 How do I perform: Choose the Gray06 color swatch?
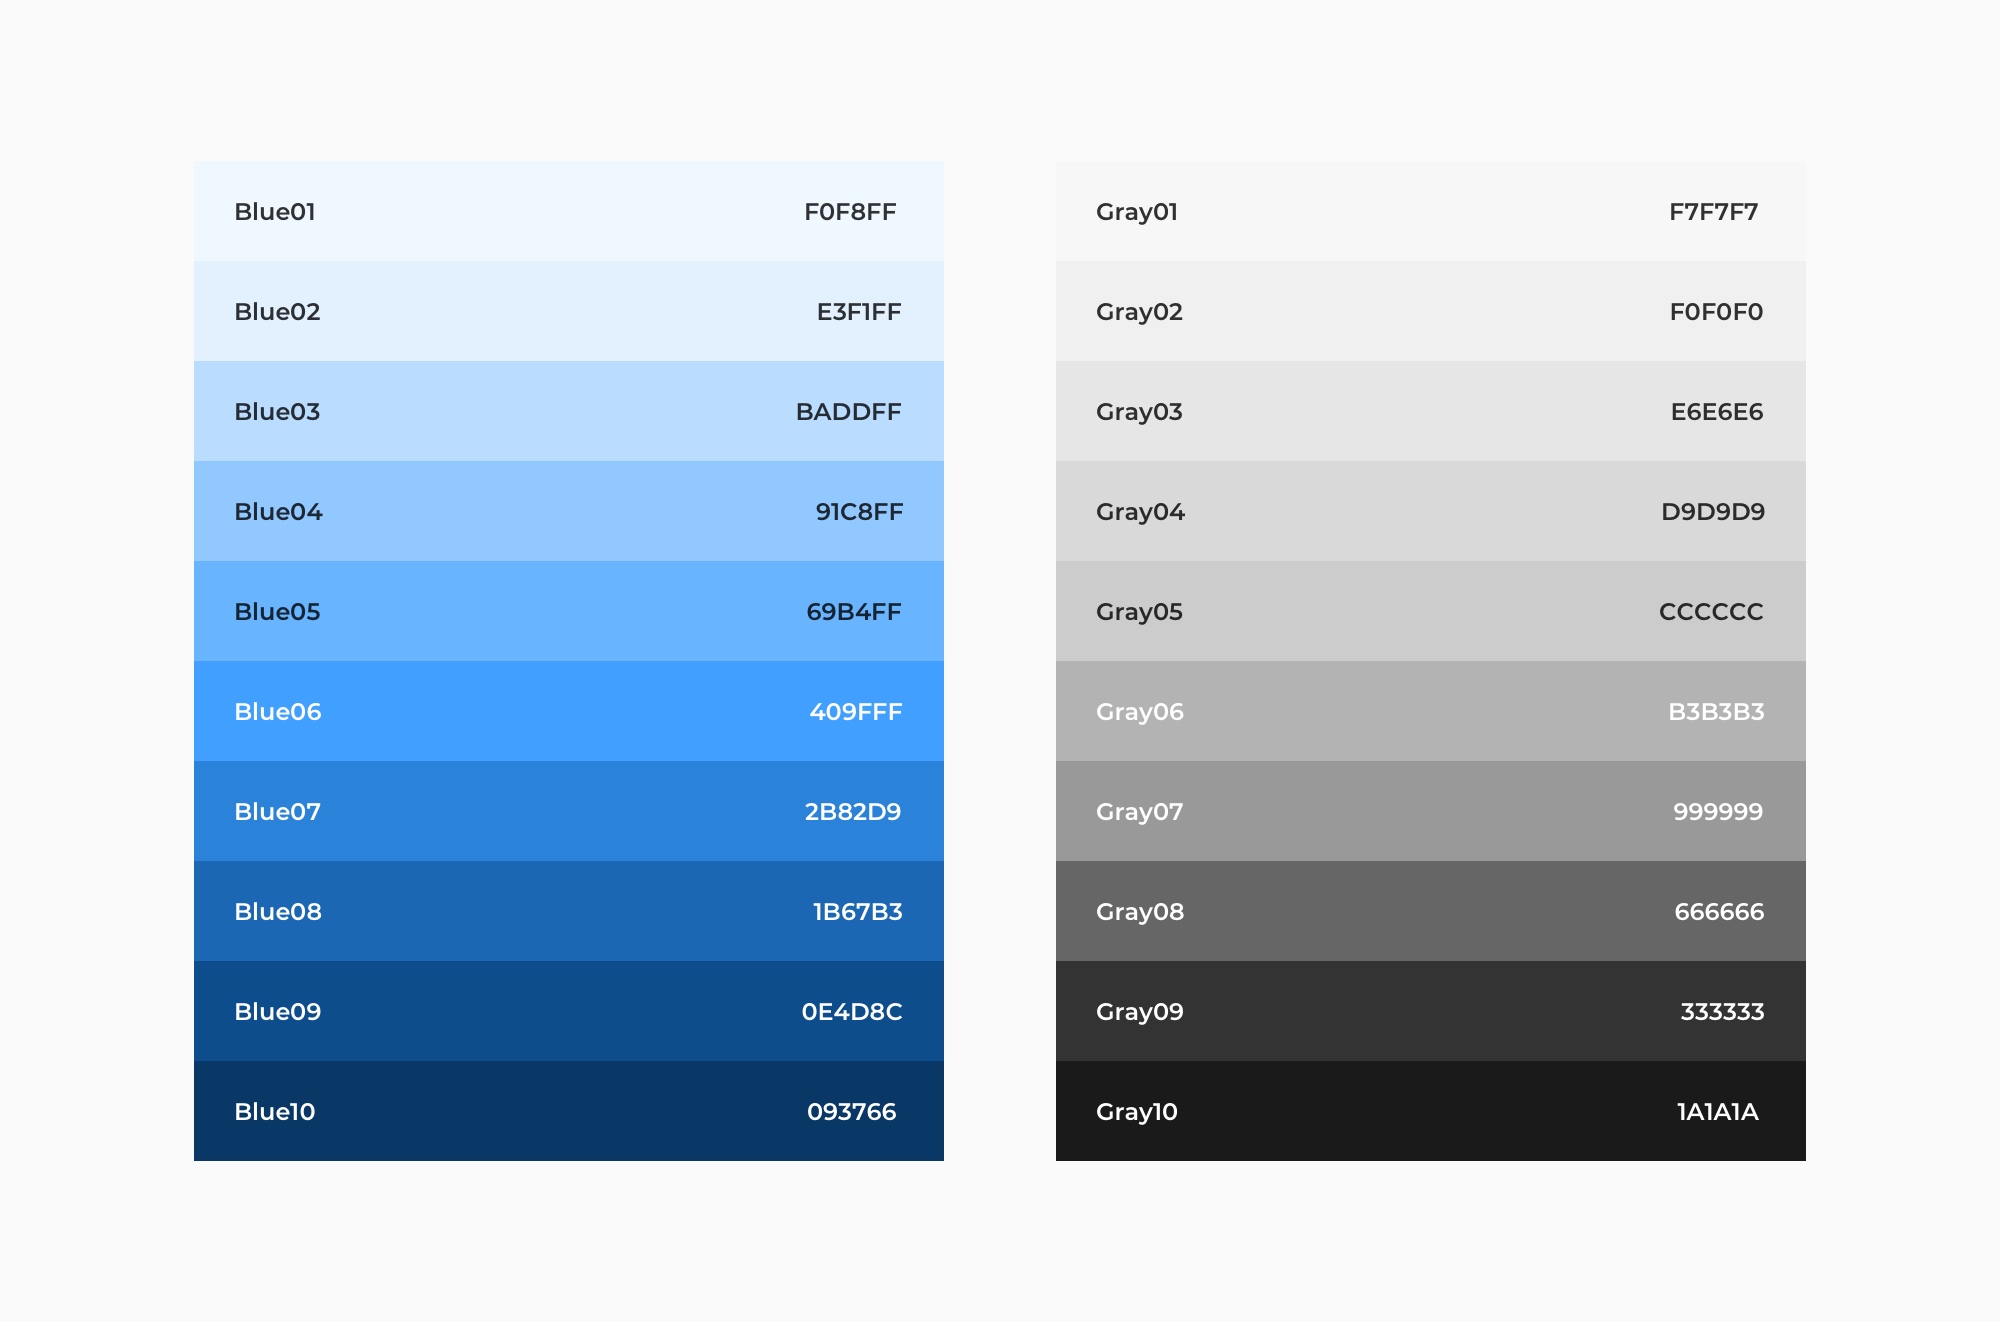[x=1430, y=711]
